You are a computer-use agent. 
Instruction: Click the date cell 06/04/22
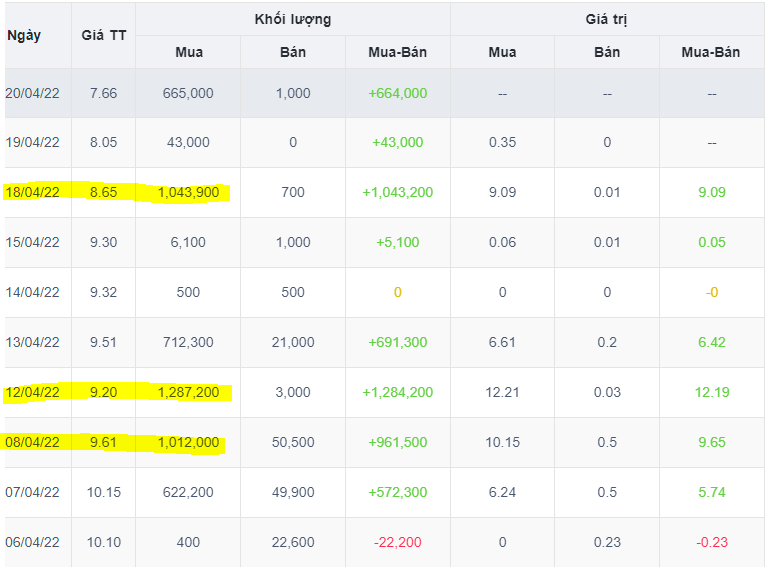tap(32, 542)
